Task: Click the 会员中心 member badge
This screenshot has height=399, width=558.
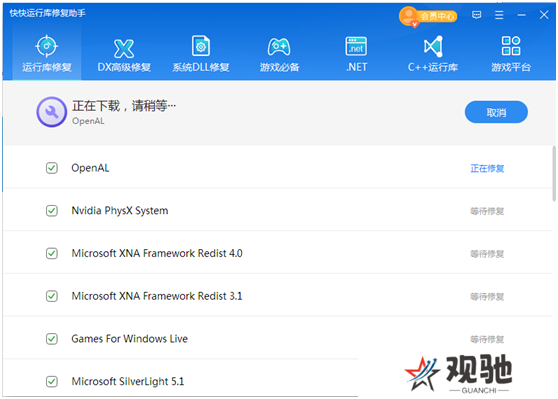Action: point(428,16)
